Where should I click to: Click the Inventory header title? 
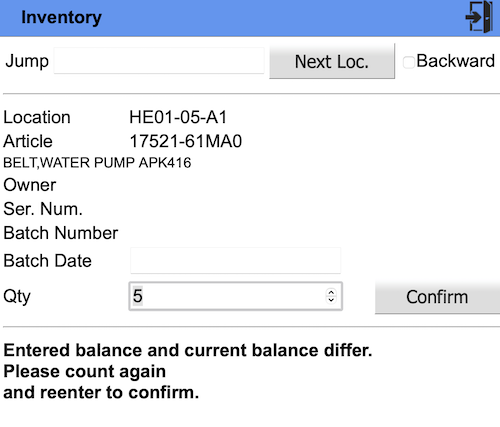(x=61, y=17)
